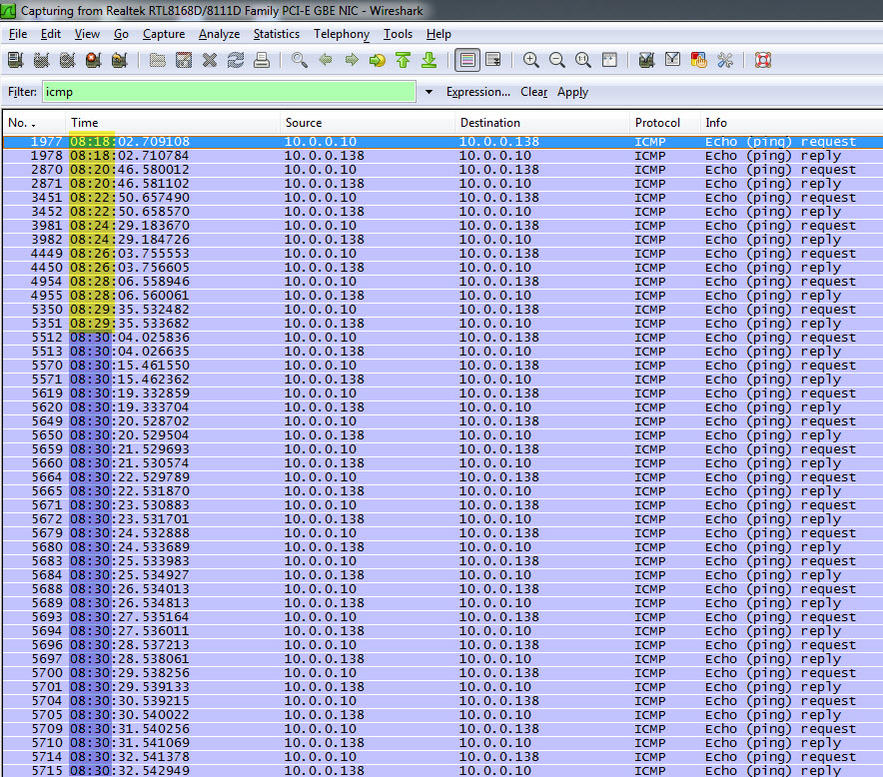
Task: Open preferences tools icon
Action: click(x=725, y=60)
